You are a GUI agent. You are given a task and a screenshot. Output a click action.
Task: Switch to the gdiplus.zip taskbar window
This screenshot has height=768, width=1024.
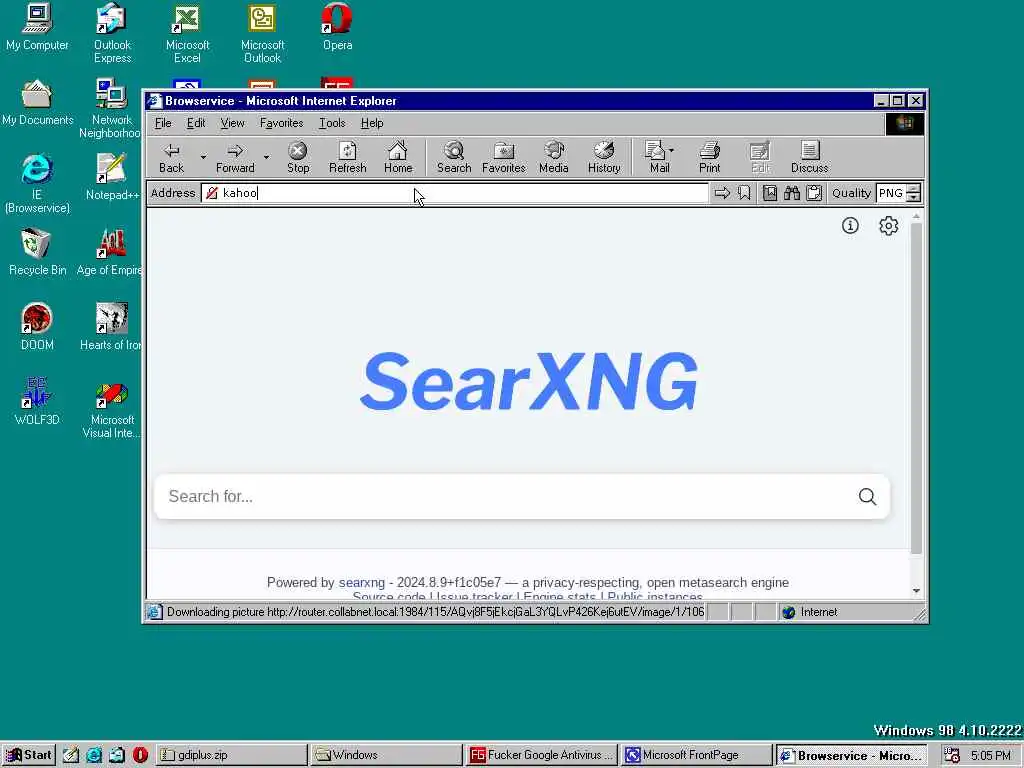click(231, 755)
